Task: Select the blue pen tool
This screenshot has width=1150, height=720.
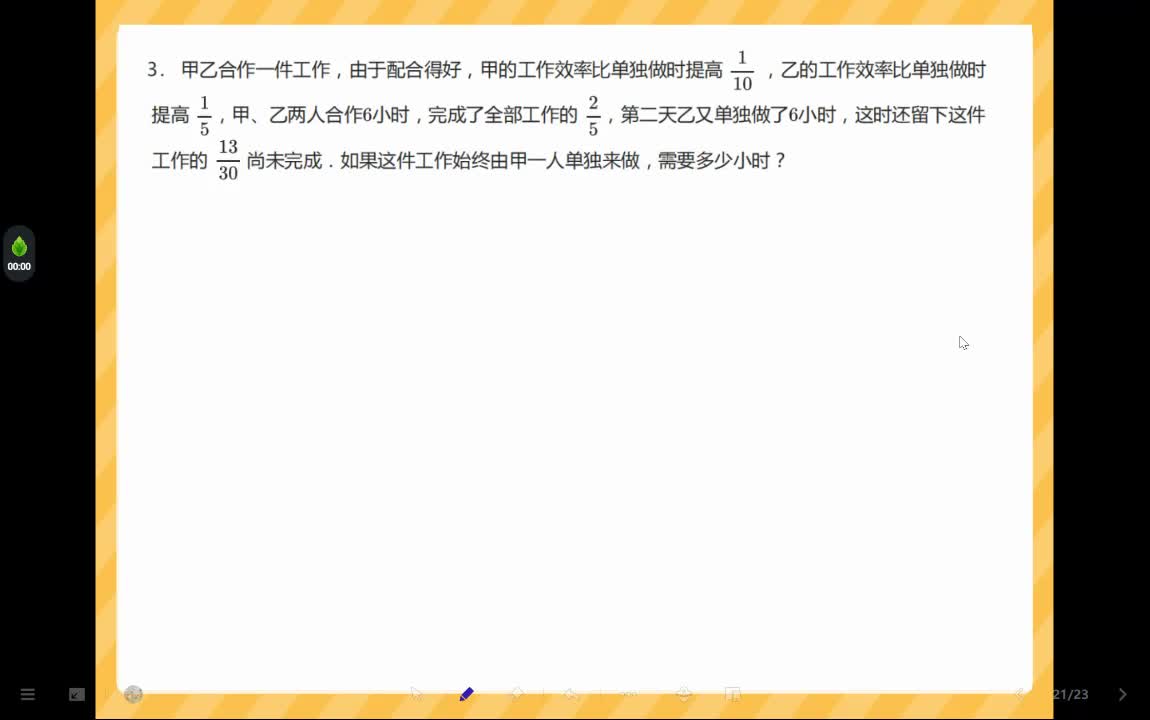Action: click(x=466, y=694)
